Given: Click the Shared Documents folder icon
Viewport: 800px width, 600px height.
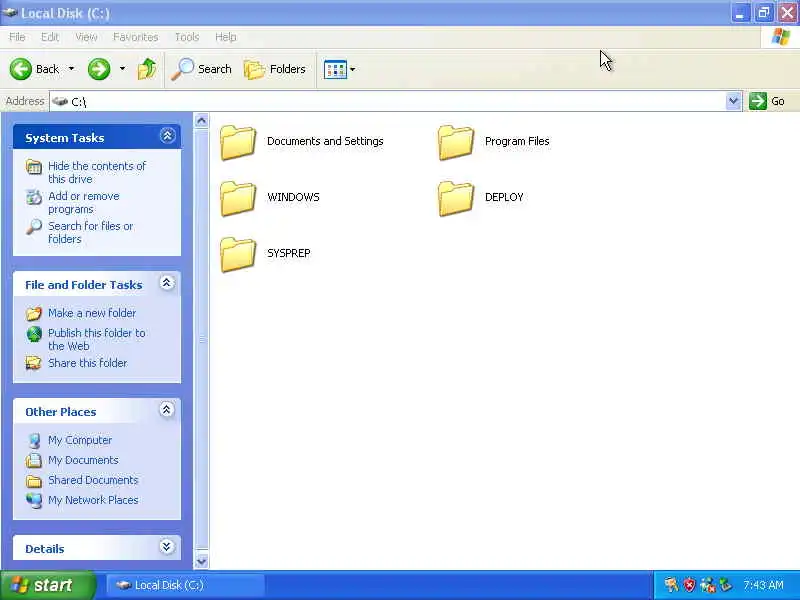Looking at the screenshot, I should coord(34,481).
